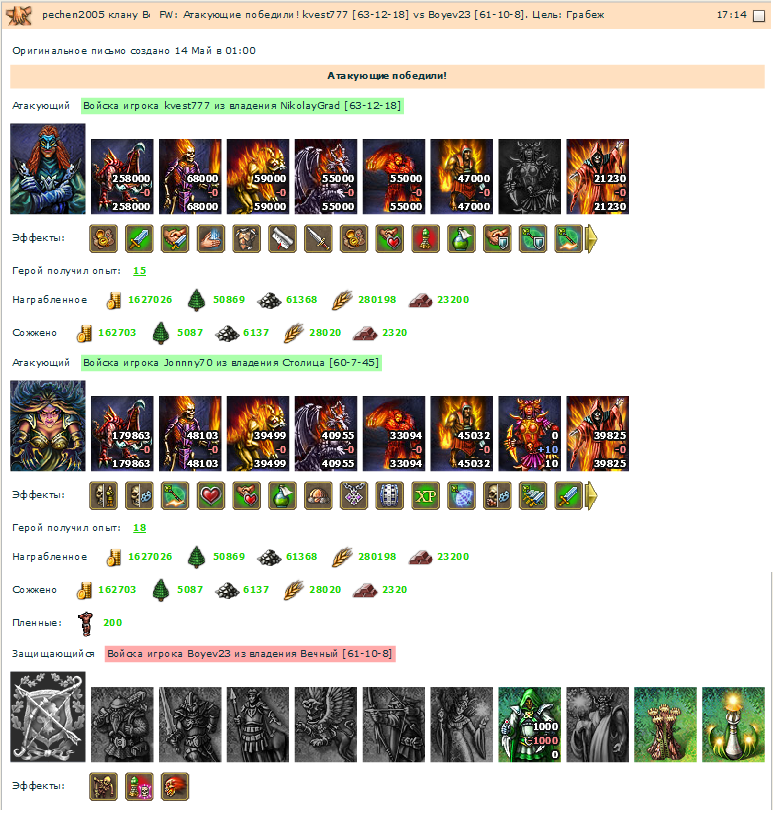The height and width of the screenshot is (823, 775).
Task: Expand Jonnny70 effects with yellow arrow
Action: pyautogui.click(x=591, y=495)
